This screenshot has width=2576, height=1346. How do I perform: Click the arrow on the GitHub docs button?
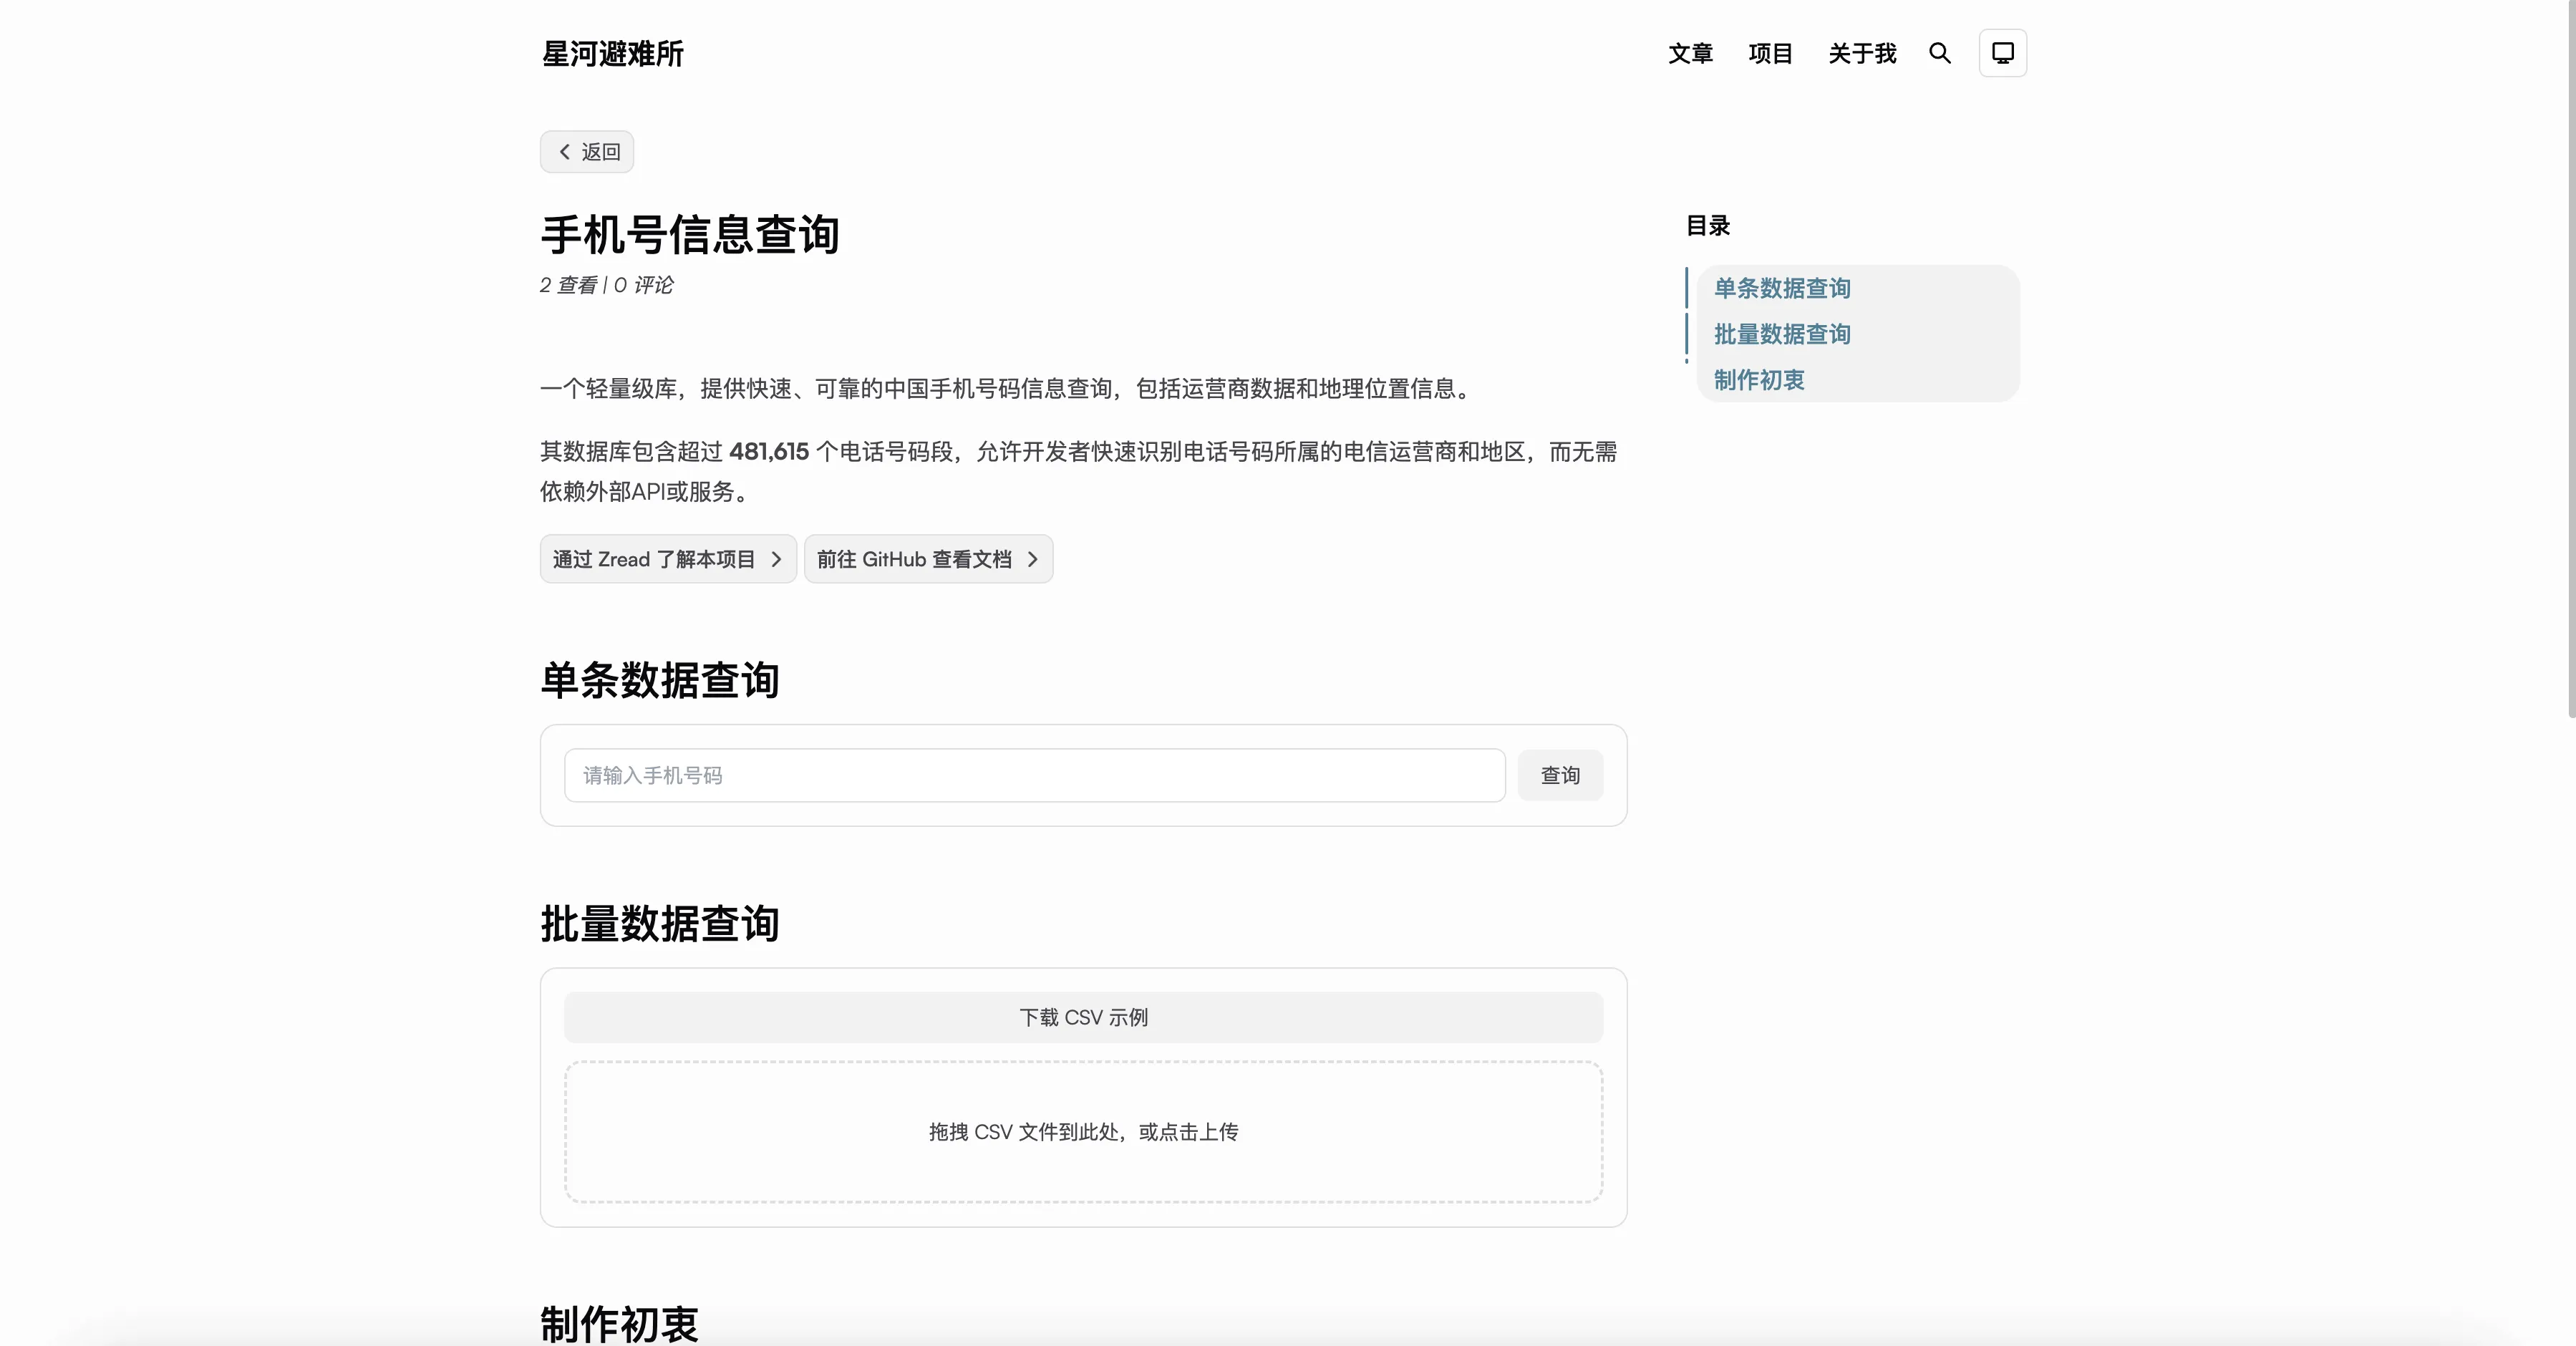click(1033, 559)
